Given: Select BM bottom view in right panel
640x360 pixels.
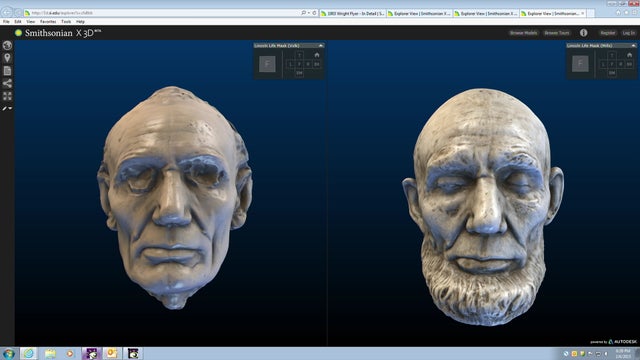Looking at the screenshot, I should pyautogui.click(x=612, y=73).
